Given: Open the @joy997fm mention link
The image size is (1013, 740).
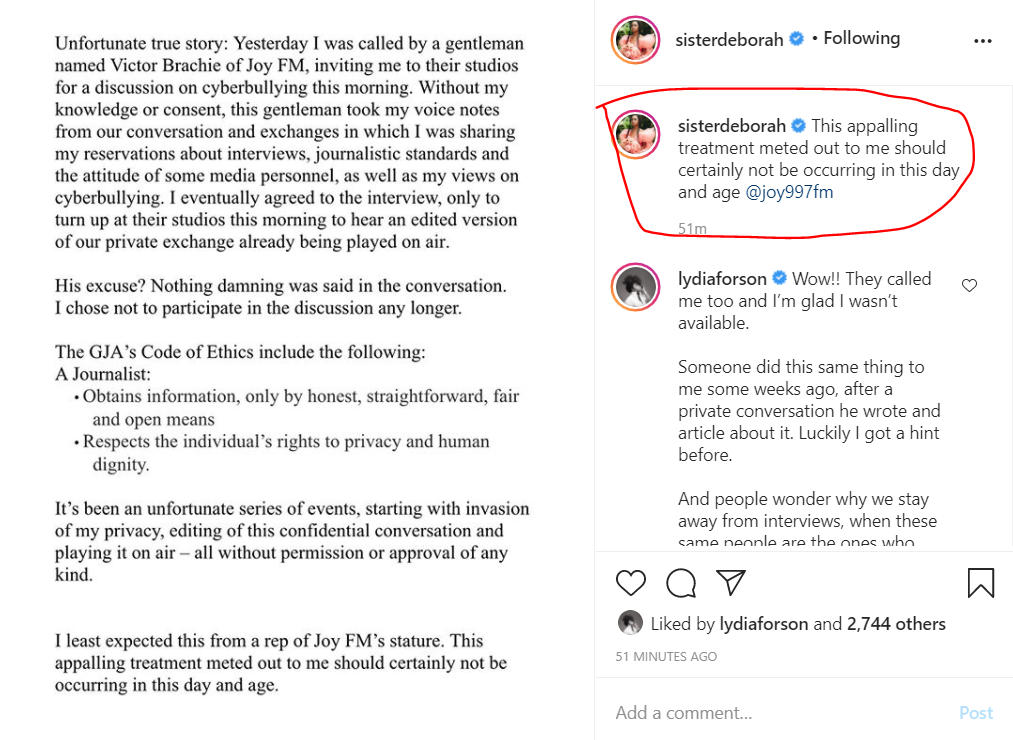Looking at the screenshot, I should click(790, 192).
